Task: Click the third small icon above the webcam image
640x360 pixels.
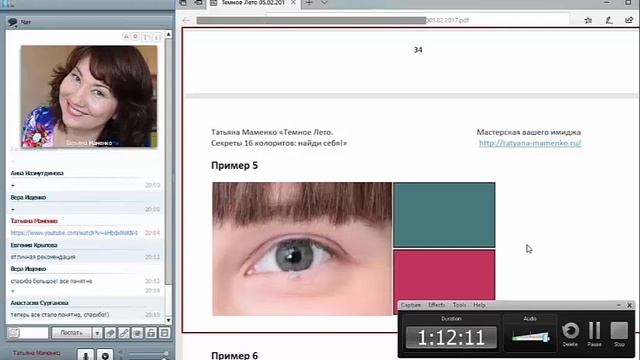Action: [147, 37]
